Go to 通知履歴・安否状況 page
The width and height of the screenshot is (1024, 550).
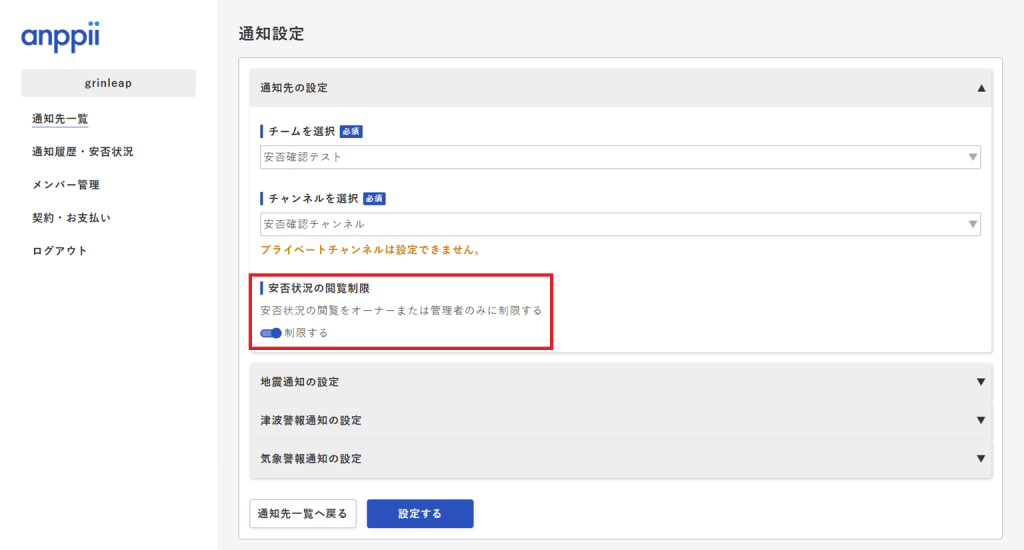[x=82, y=152]
